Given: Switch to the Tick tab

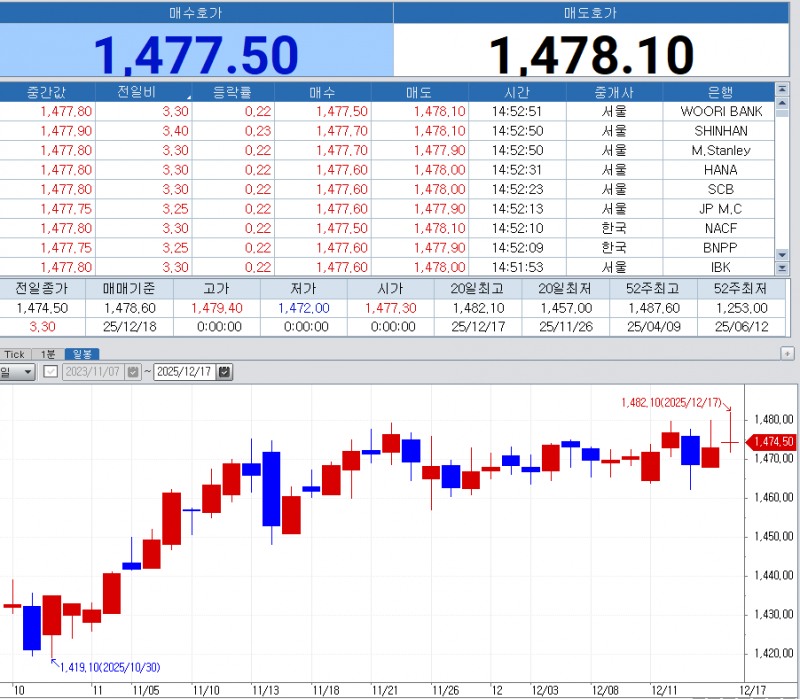Looking at the screenshot, I should (x=14, y=354).
